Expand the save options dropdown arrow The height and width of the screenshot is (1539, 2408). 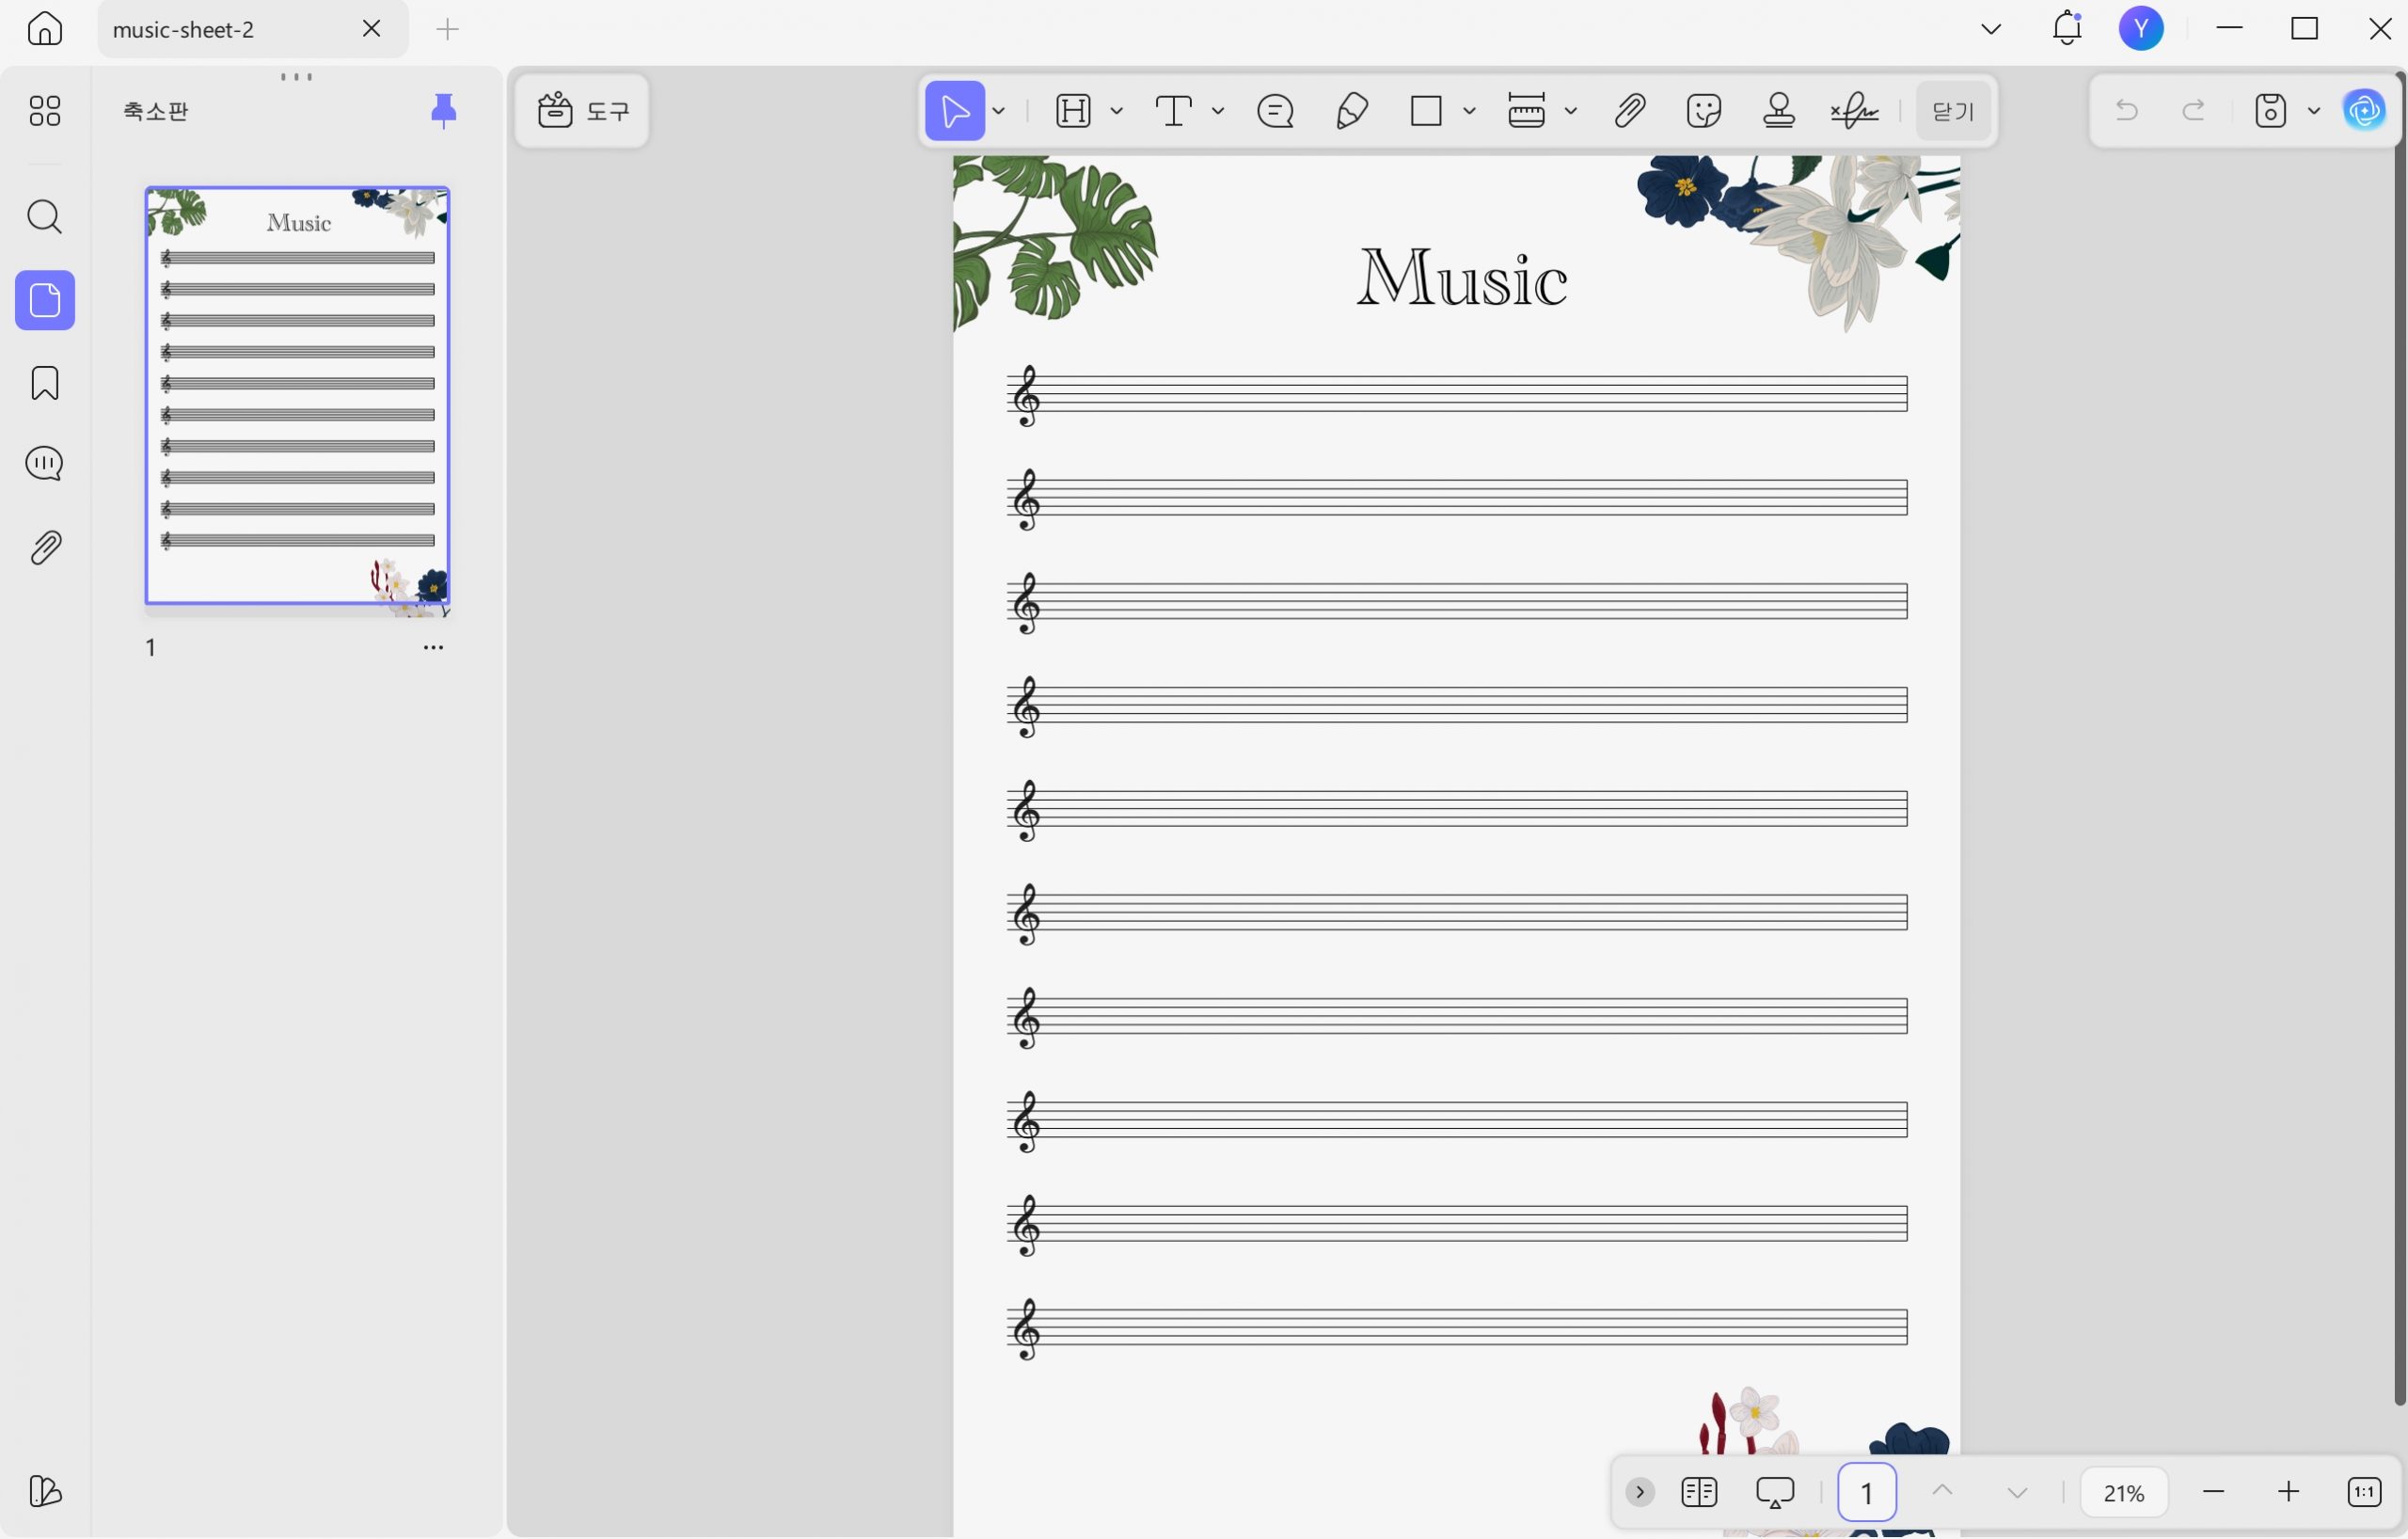pyautogui.click(x=2314, y=111)
